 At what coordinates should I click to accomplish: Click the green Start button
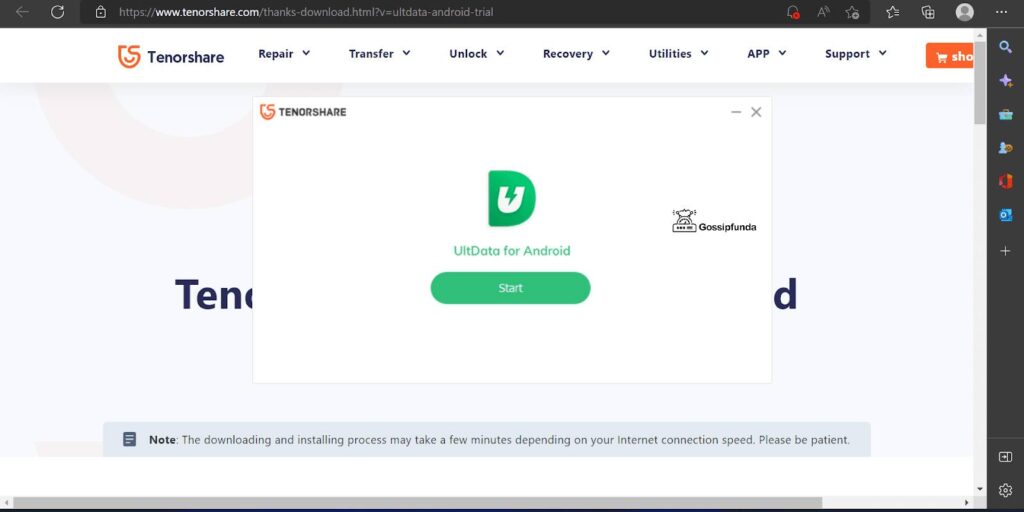pyautogui.click(x=511, y=288)
